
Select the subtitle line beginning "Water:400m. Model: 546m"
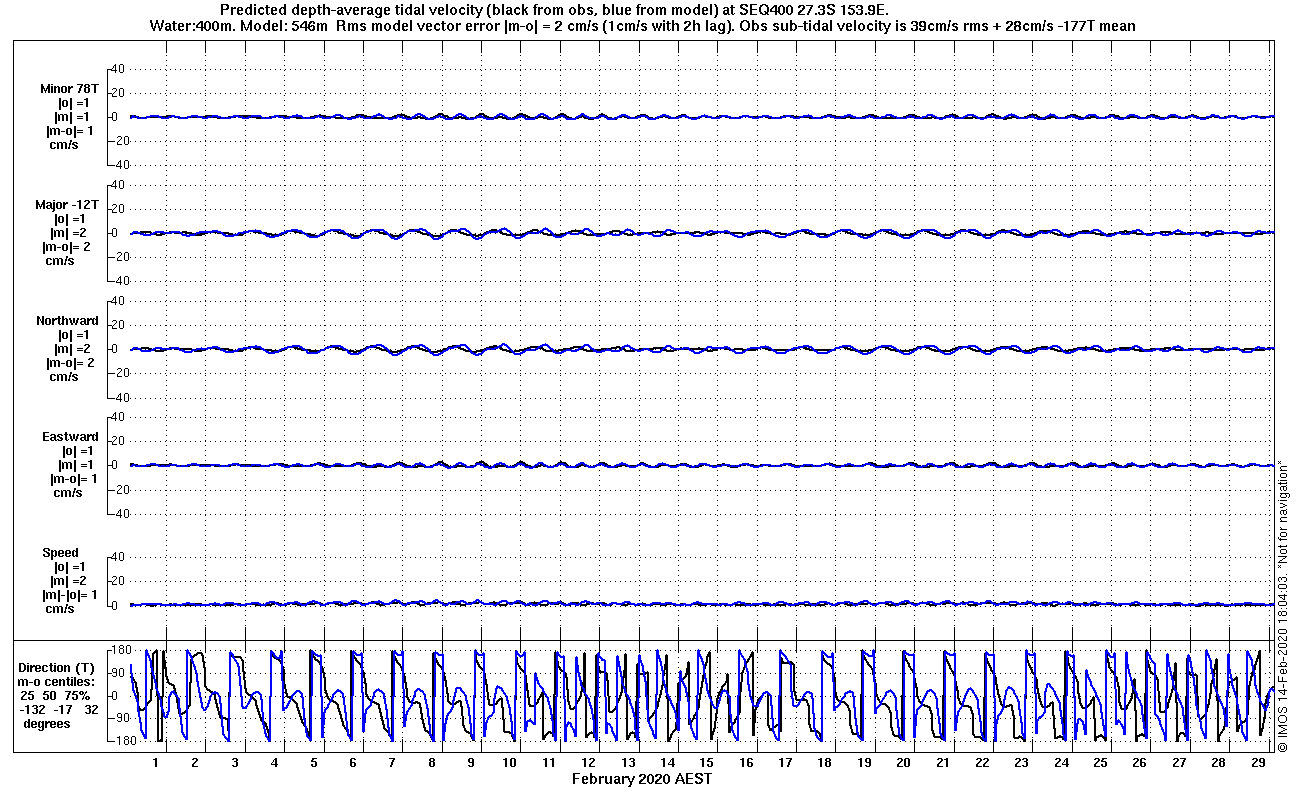click(643, 25)
